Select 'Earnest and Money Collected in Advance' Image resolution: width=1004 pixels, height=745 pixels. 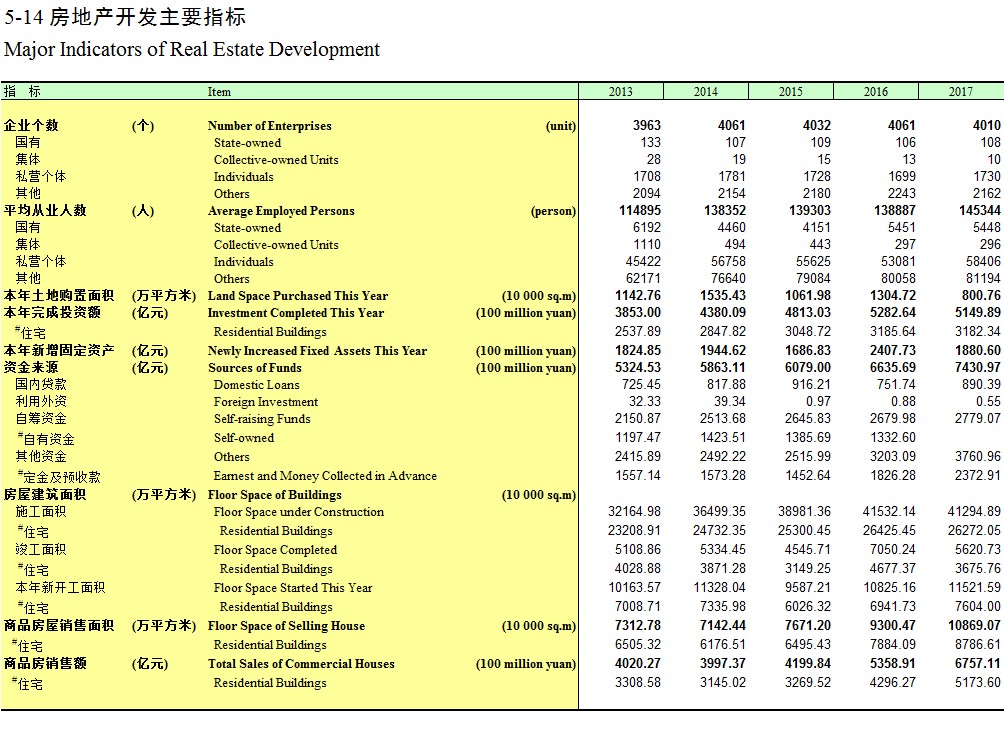point(325,476)
